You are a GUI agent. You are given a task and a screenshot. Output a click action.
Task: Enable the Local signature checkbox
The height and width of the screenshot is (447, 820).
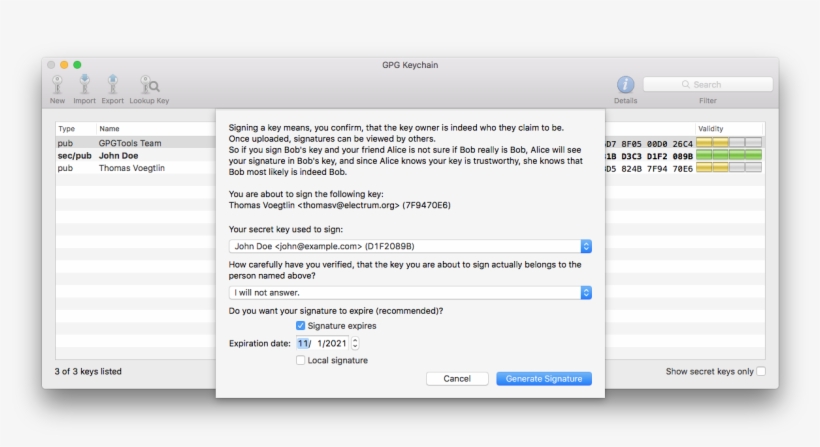tap(301, 360)
